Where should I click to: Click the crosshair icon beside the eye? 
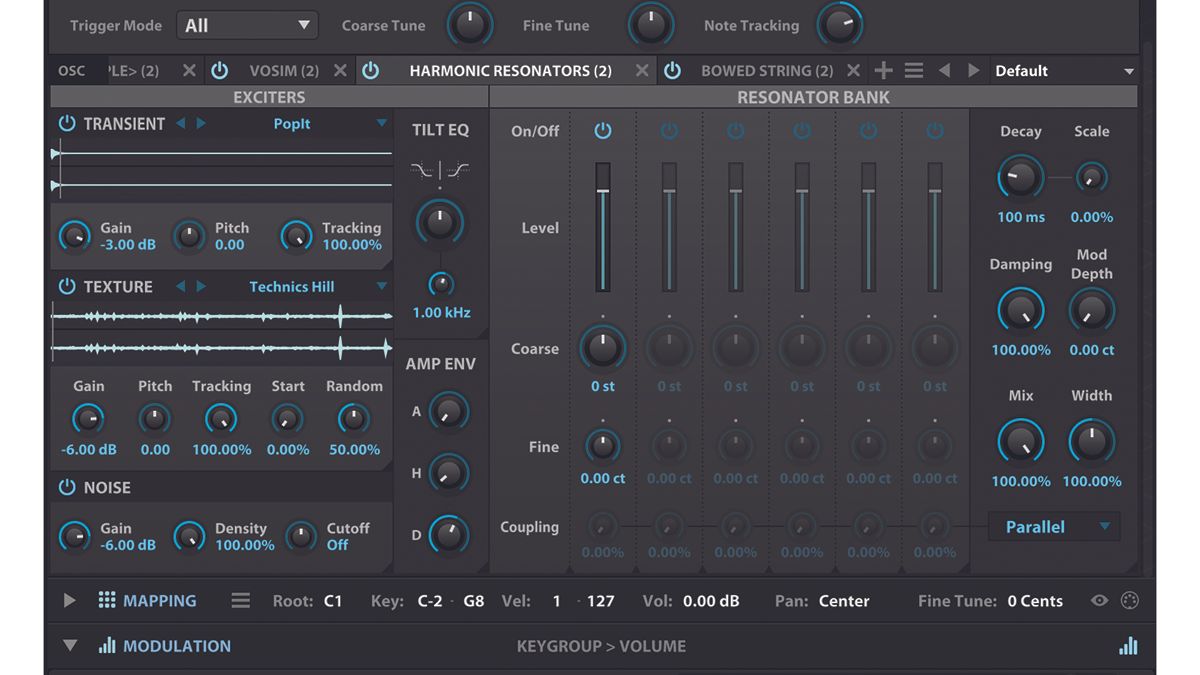click(x=1130, y=601)
